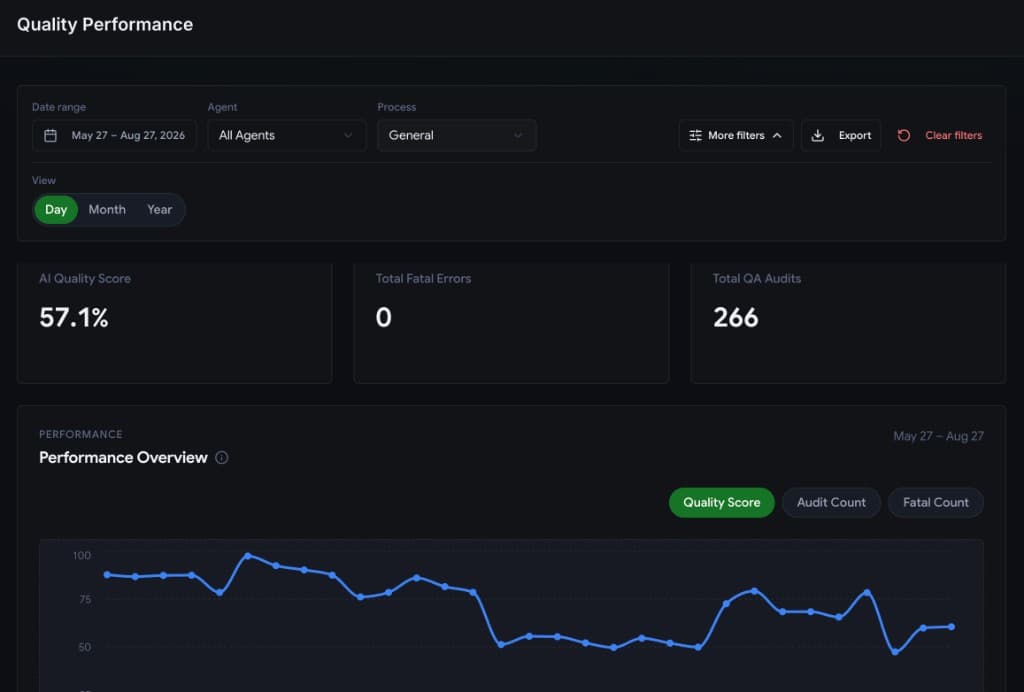Click the highest data point on the chart line

pyautogui.click(x=248, y=556)
